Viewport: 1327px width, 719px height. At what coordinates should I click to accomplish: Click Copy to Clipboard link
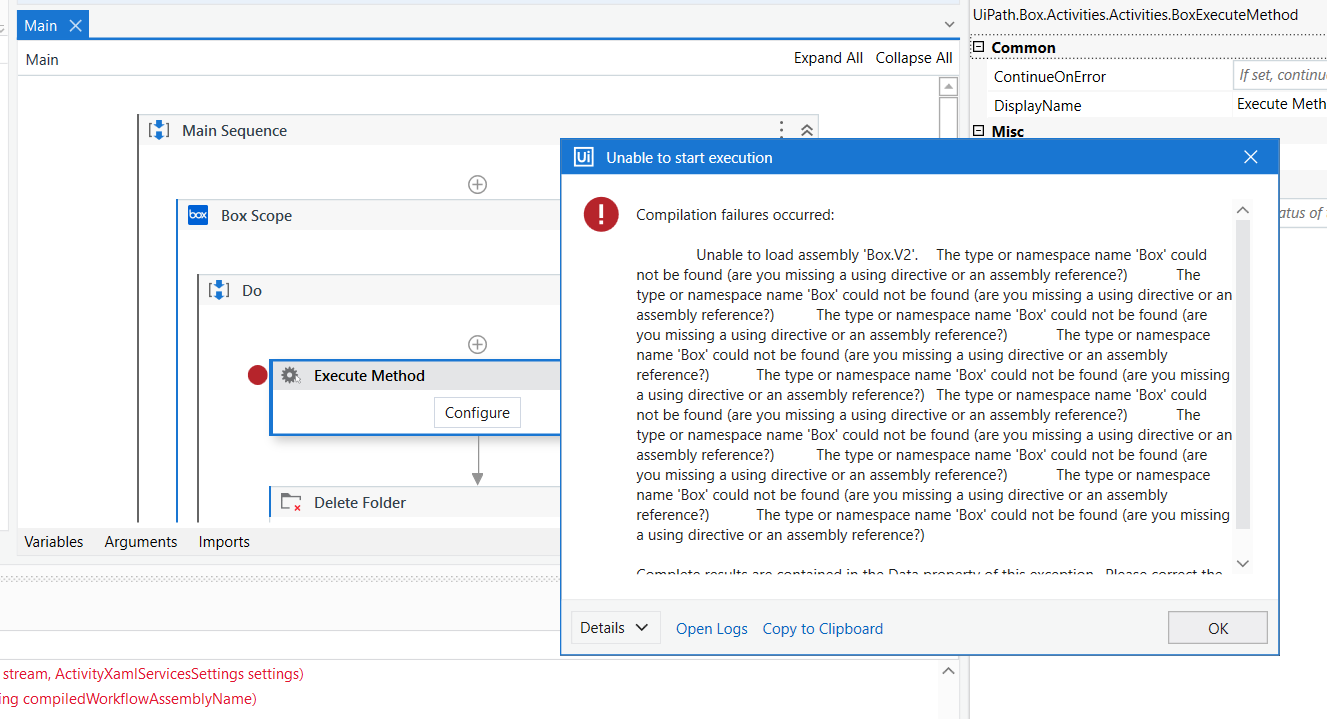click(823, 629)
